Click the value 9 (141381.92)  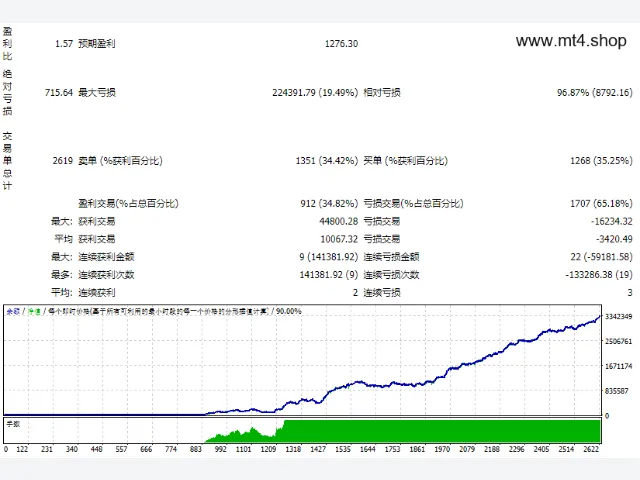(329, 257)
